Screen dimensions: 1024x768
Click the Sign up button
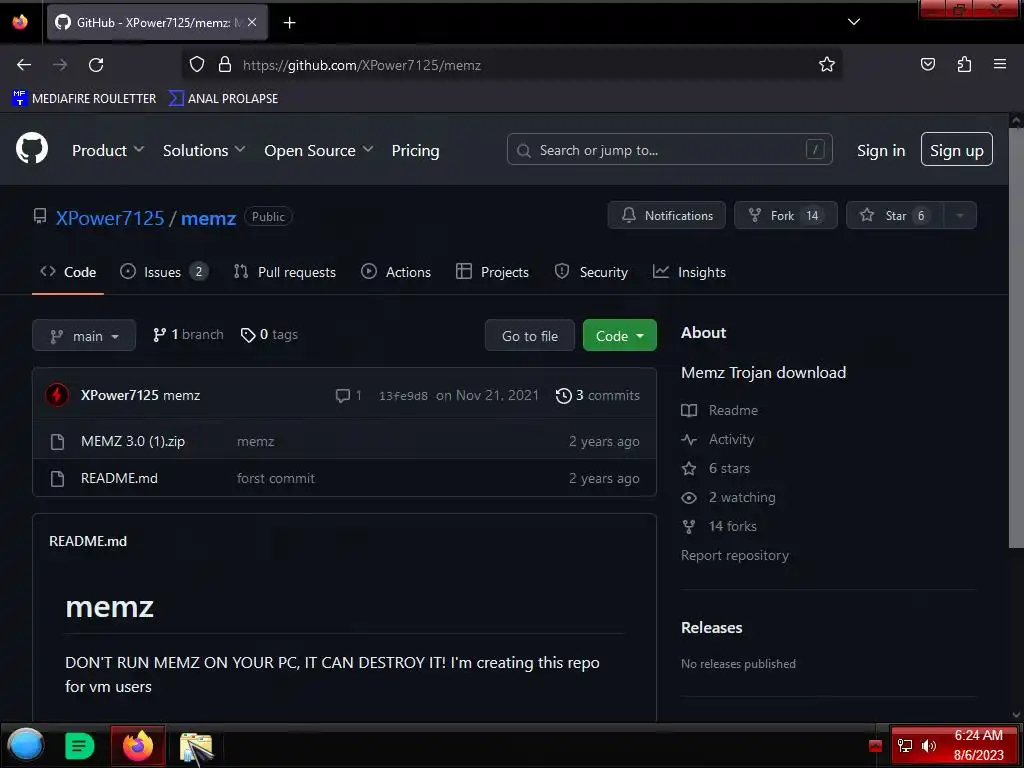tap(957, 150)
